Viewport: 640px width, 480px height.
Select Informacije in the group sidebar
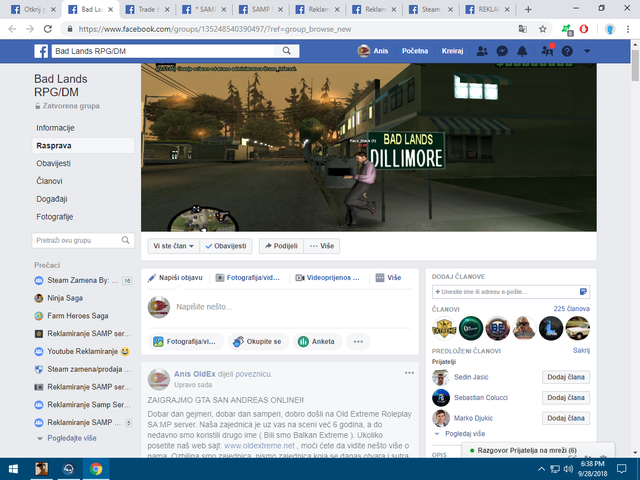coord(56,128)
